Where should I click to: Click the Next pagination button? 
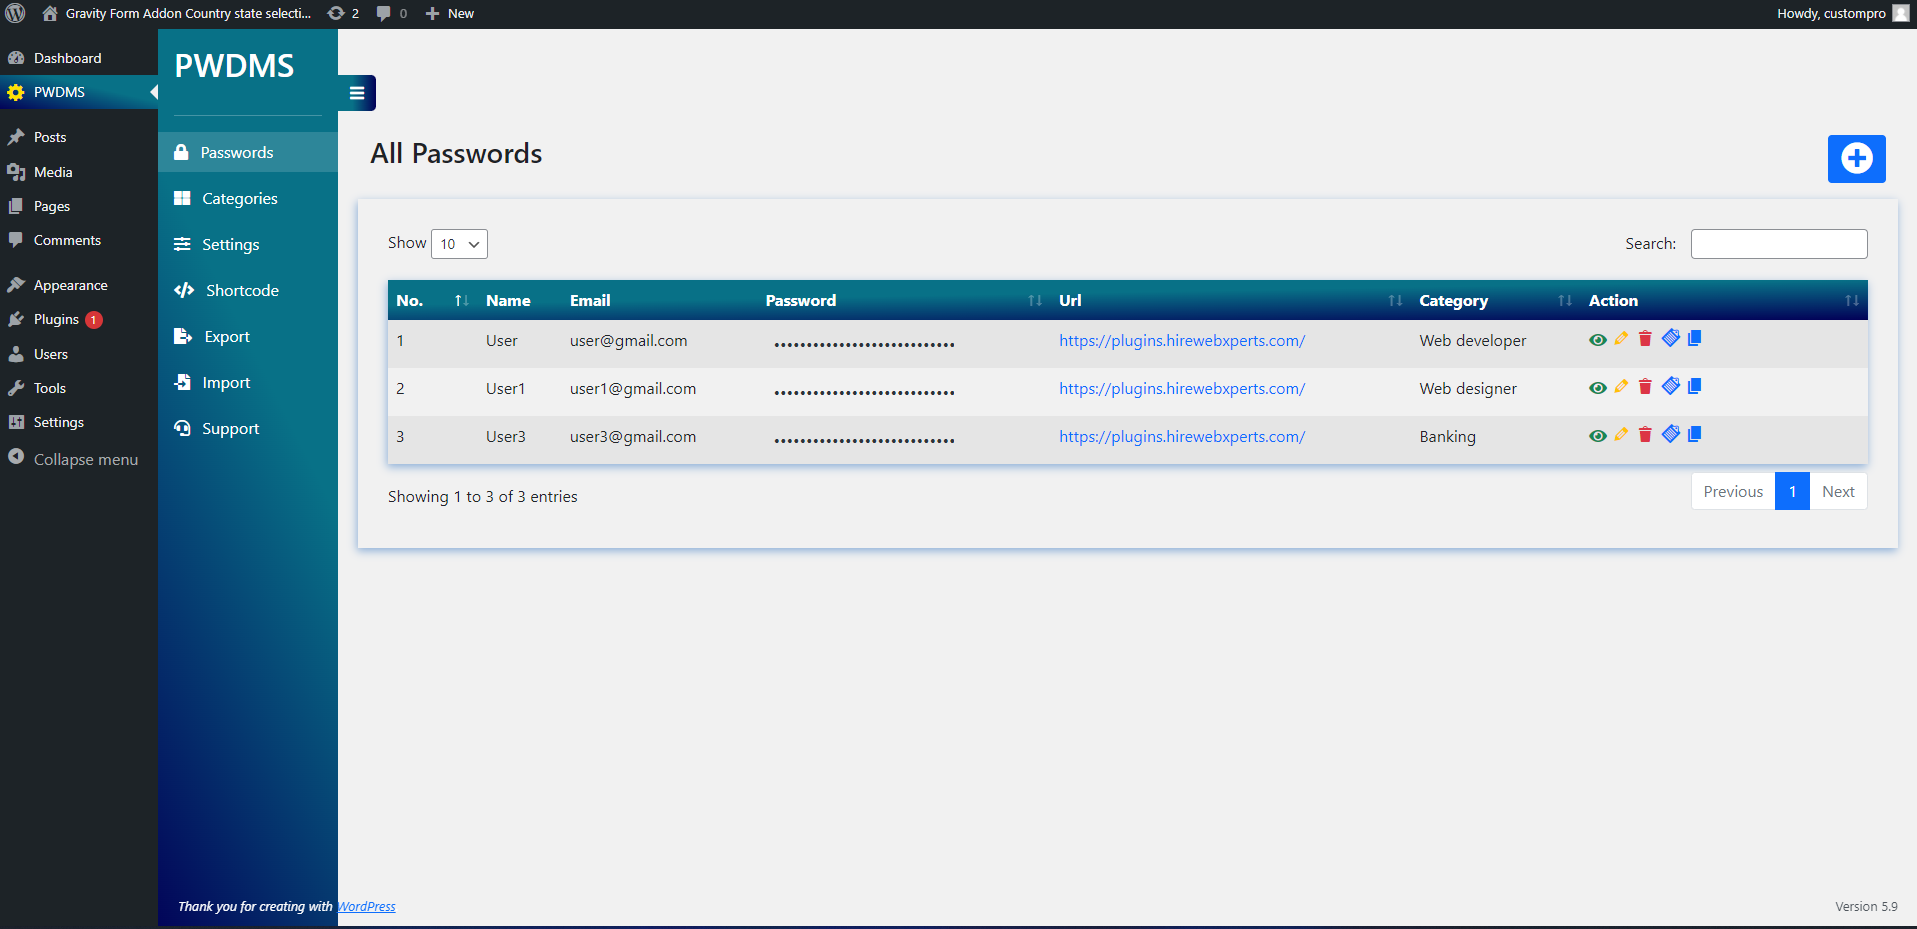point(1838,491)
